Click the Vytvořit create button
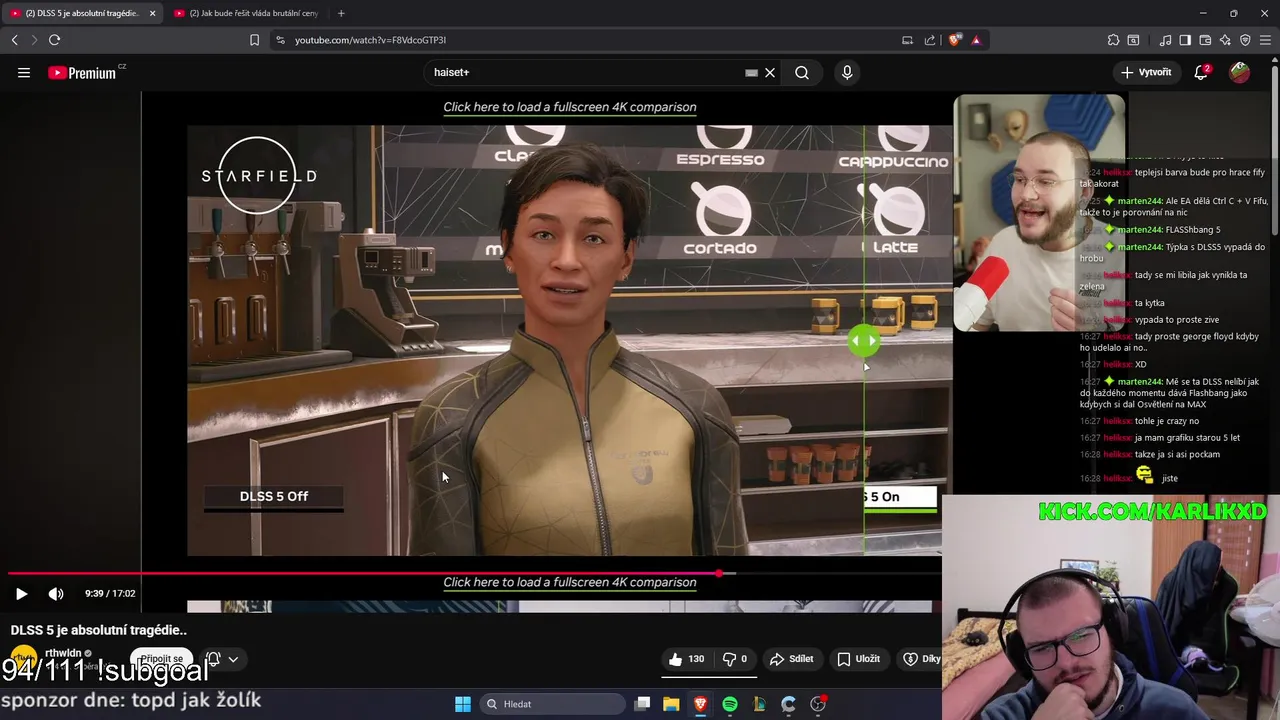Viewport: 1280px width, 720px height. click(1146, 72)
